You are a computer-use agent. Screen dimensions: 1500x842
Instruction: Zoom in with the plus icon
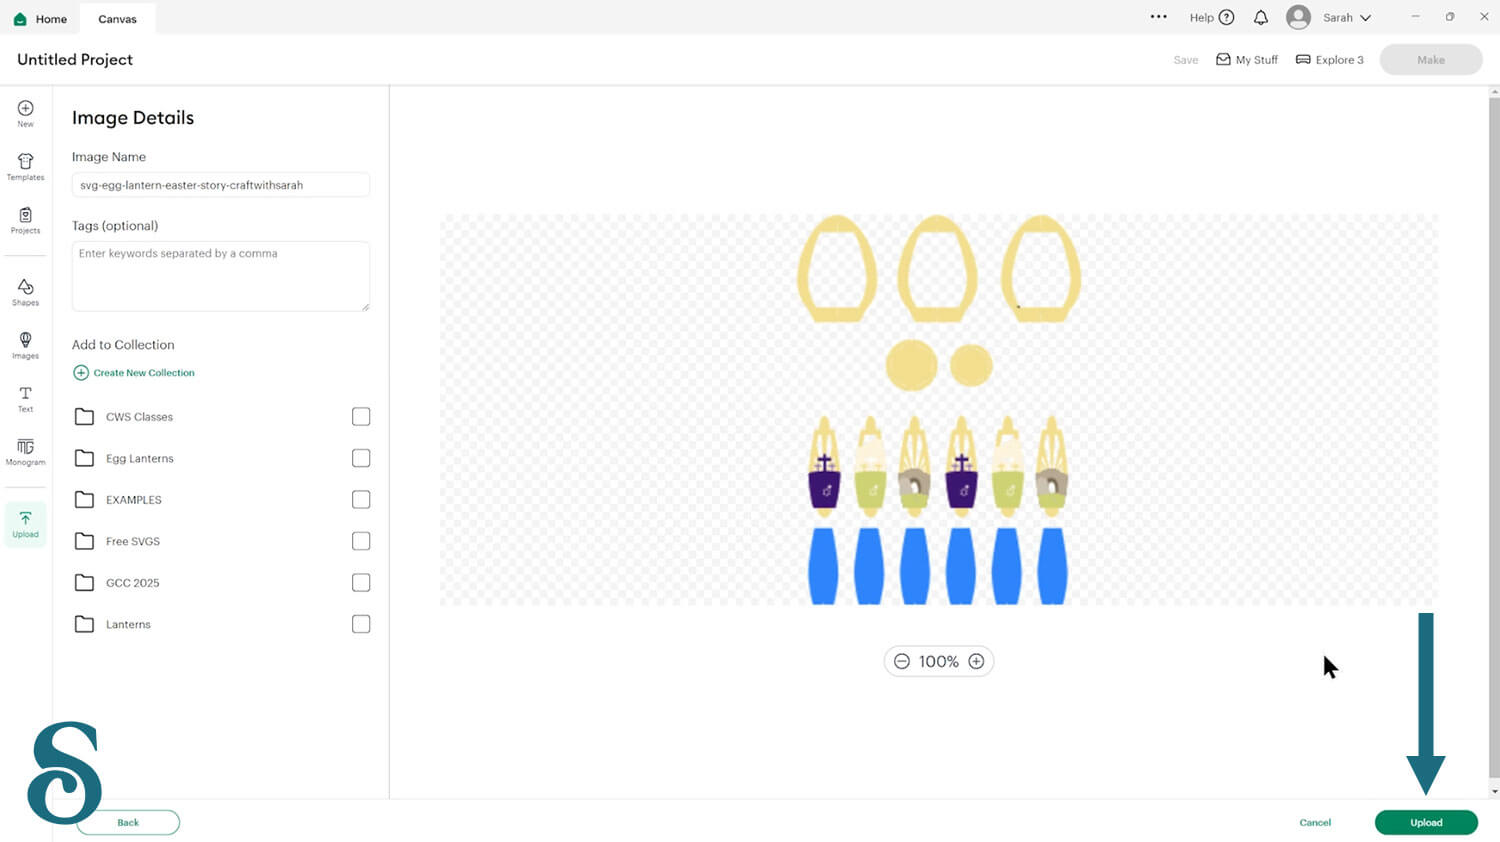pos(977,661)
